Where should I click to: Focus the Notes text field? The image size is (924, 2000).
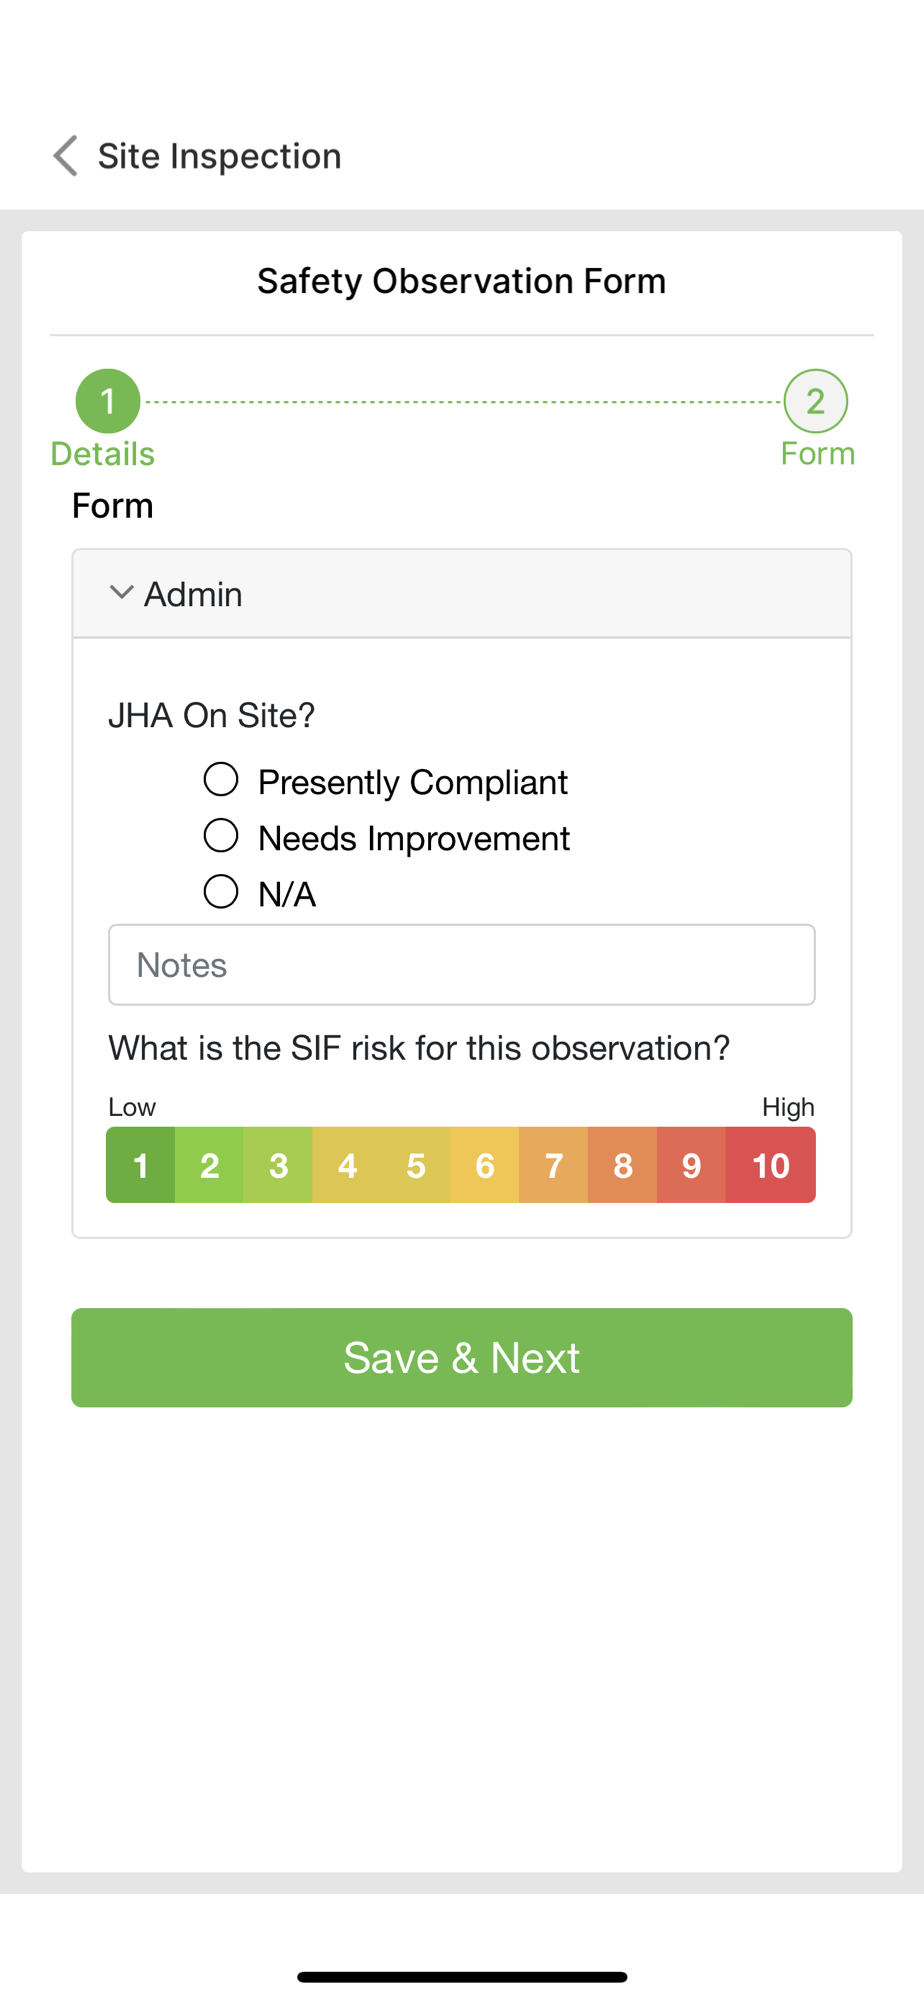461,965
